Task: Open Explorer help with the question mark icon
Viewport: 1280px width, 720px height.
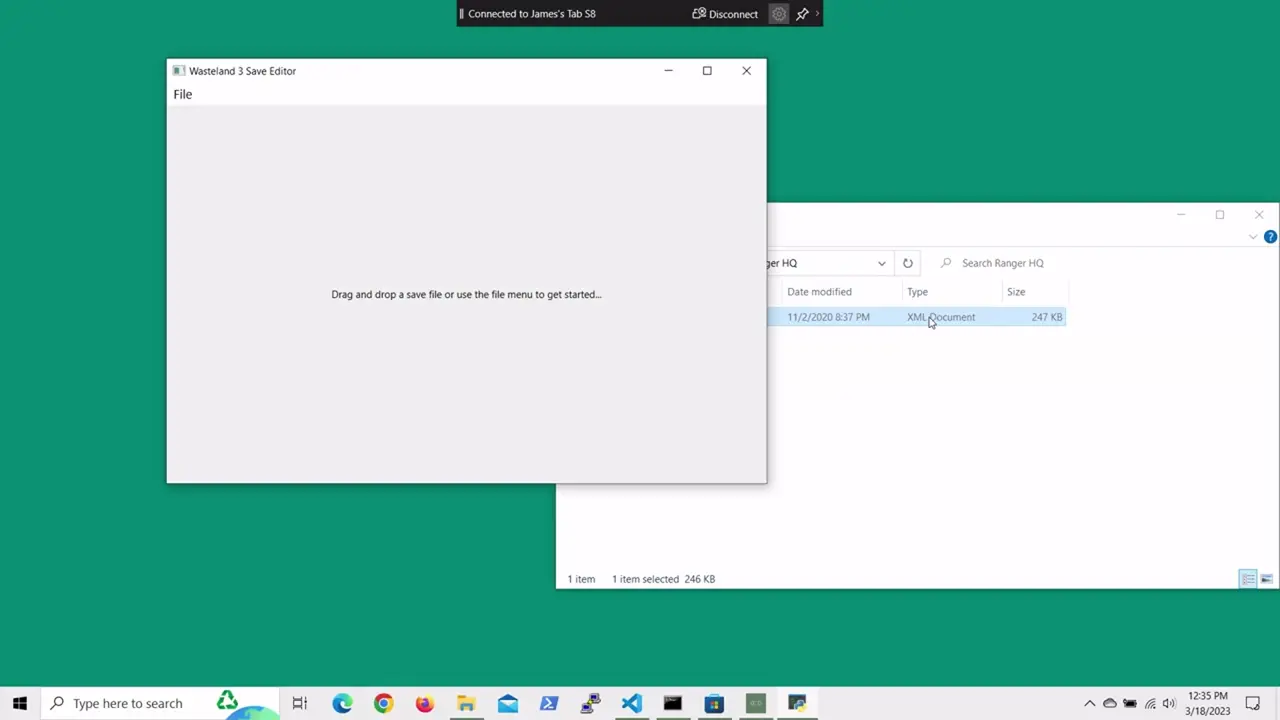Action: pyautogui.click(x=1270, y=237)
